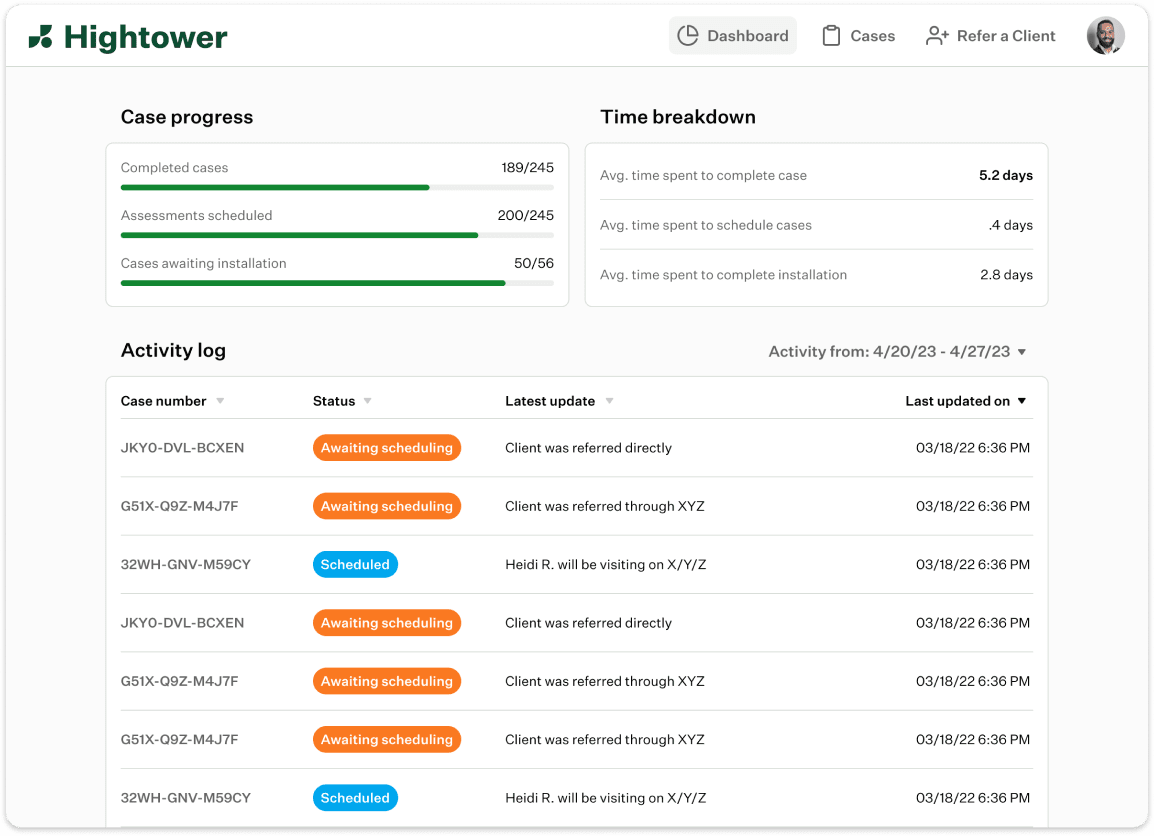Expand the Activity date range dropdown

pyautogui.click(x=1021, y=352)
